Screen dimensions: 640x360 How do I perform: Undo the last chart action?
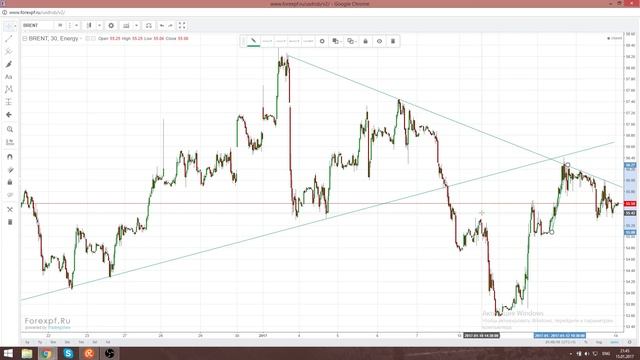click(x=162, y=25)
